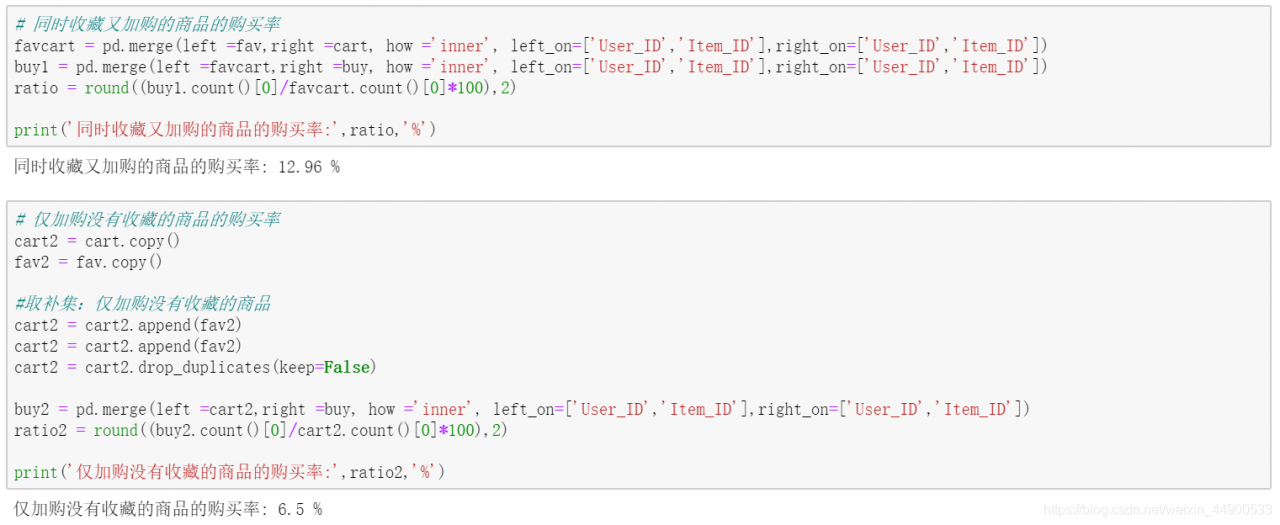Click the 'cart2 = cart.copy()' line
The image size is (1280, 525).
click(x=97, y=241)
